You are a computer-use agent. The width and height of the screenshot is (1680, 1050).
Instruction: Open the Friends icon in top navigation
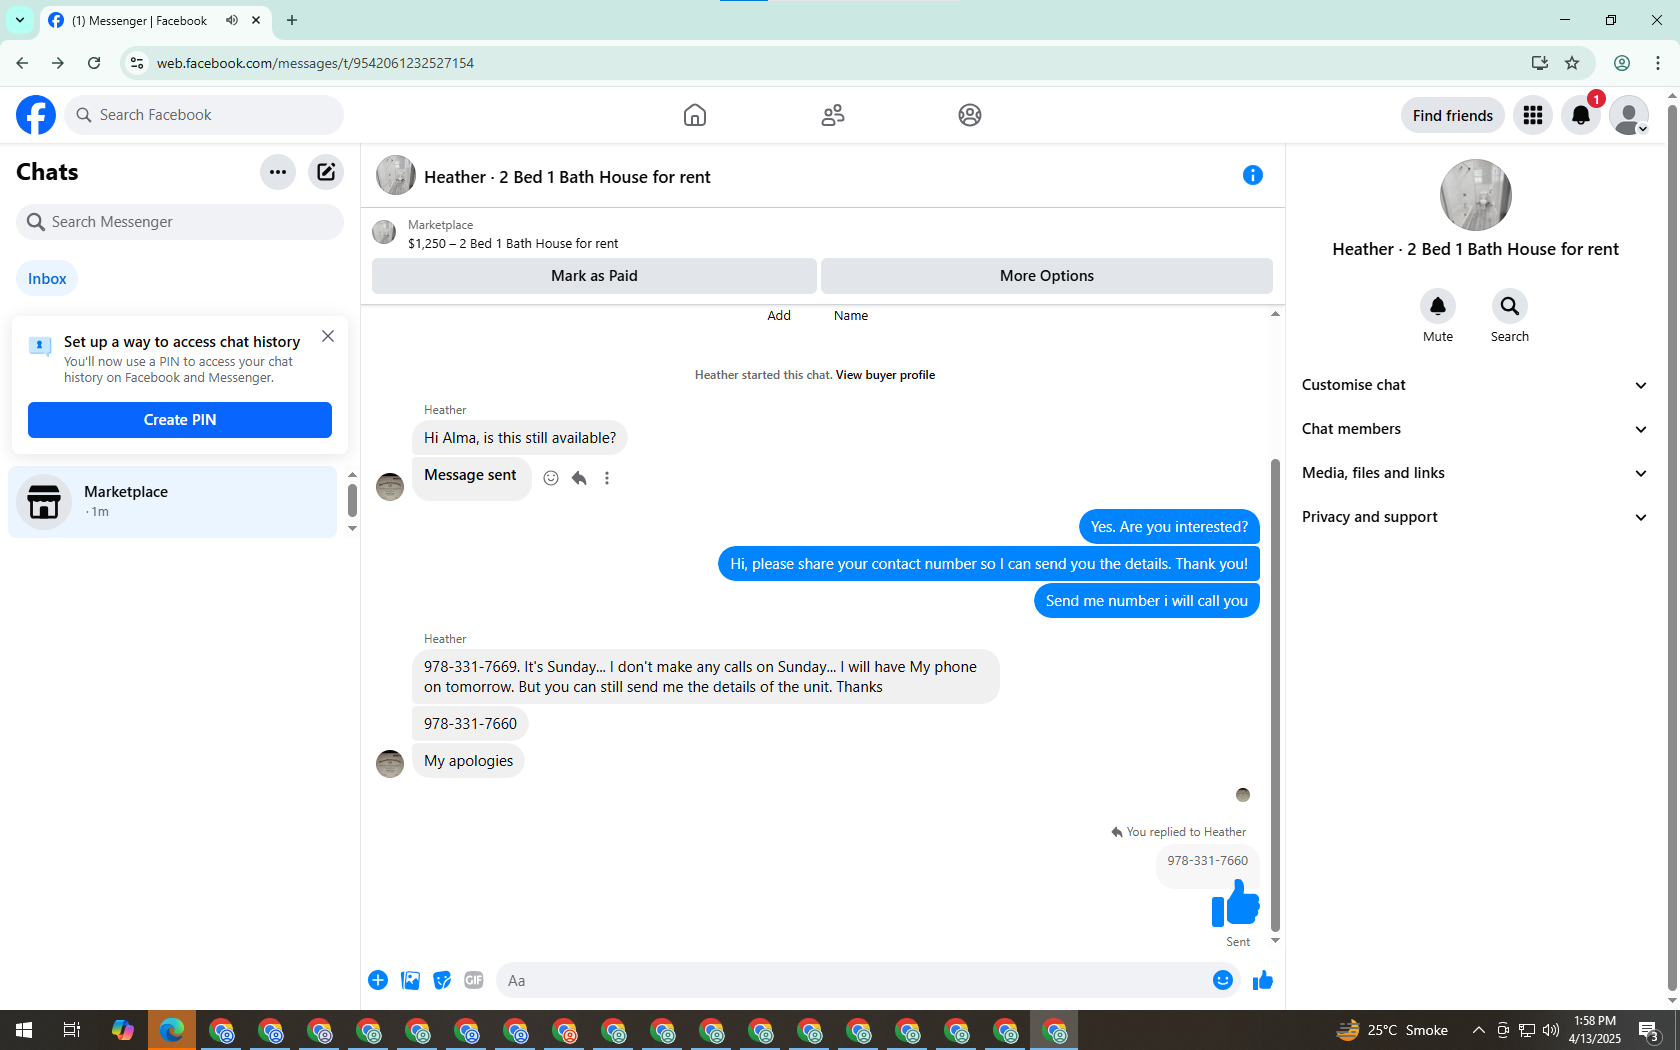coord(833,115)
